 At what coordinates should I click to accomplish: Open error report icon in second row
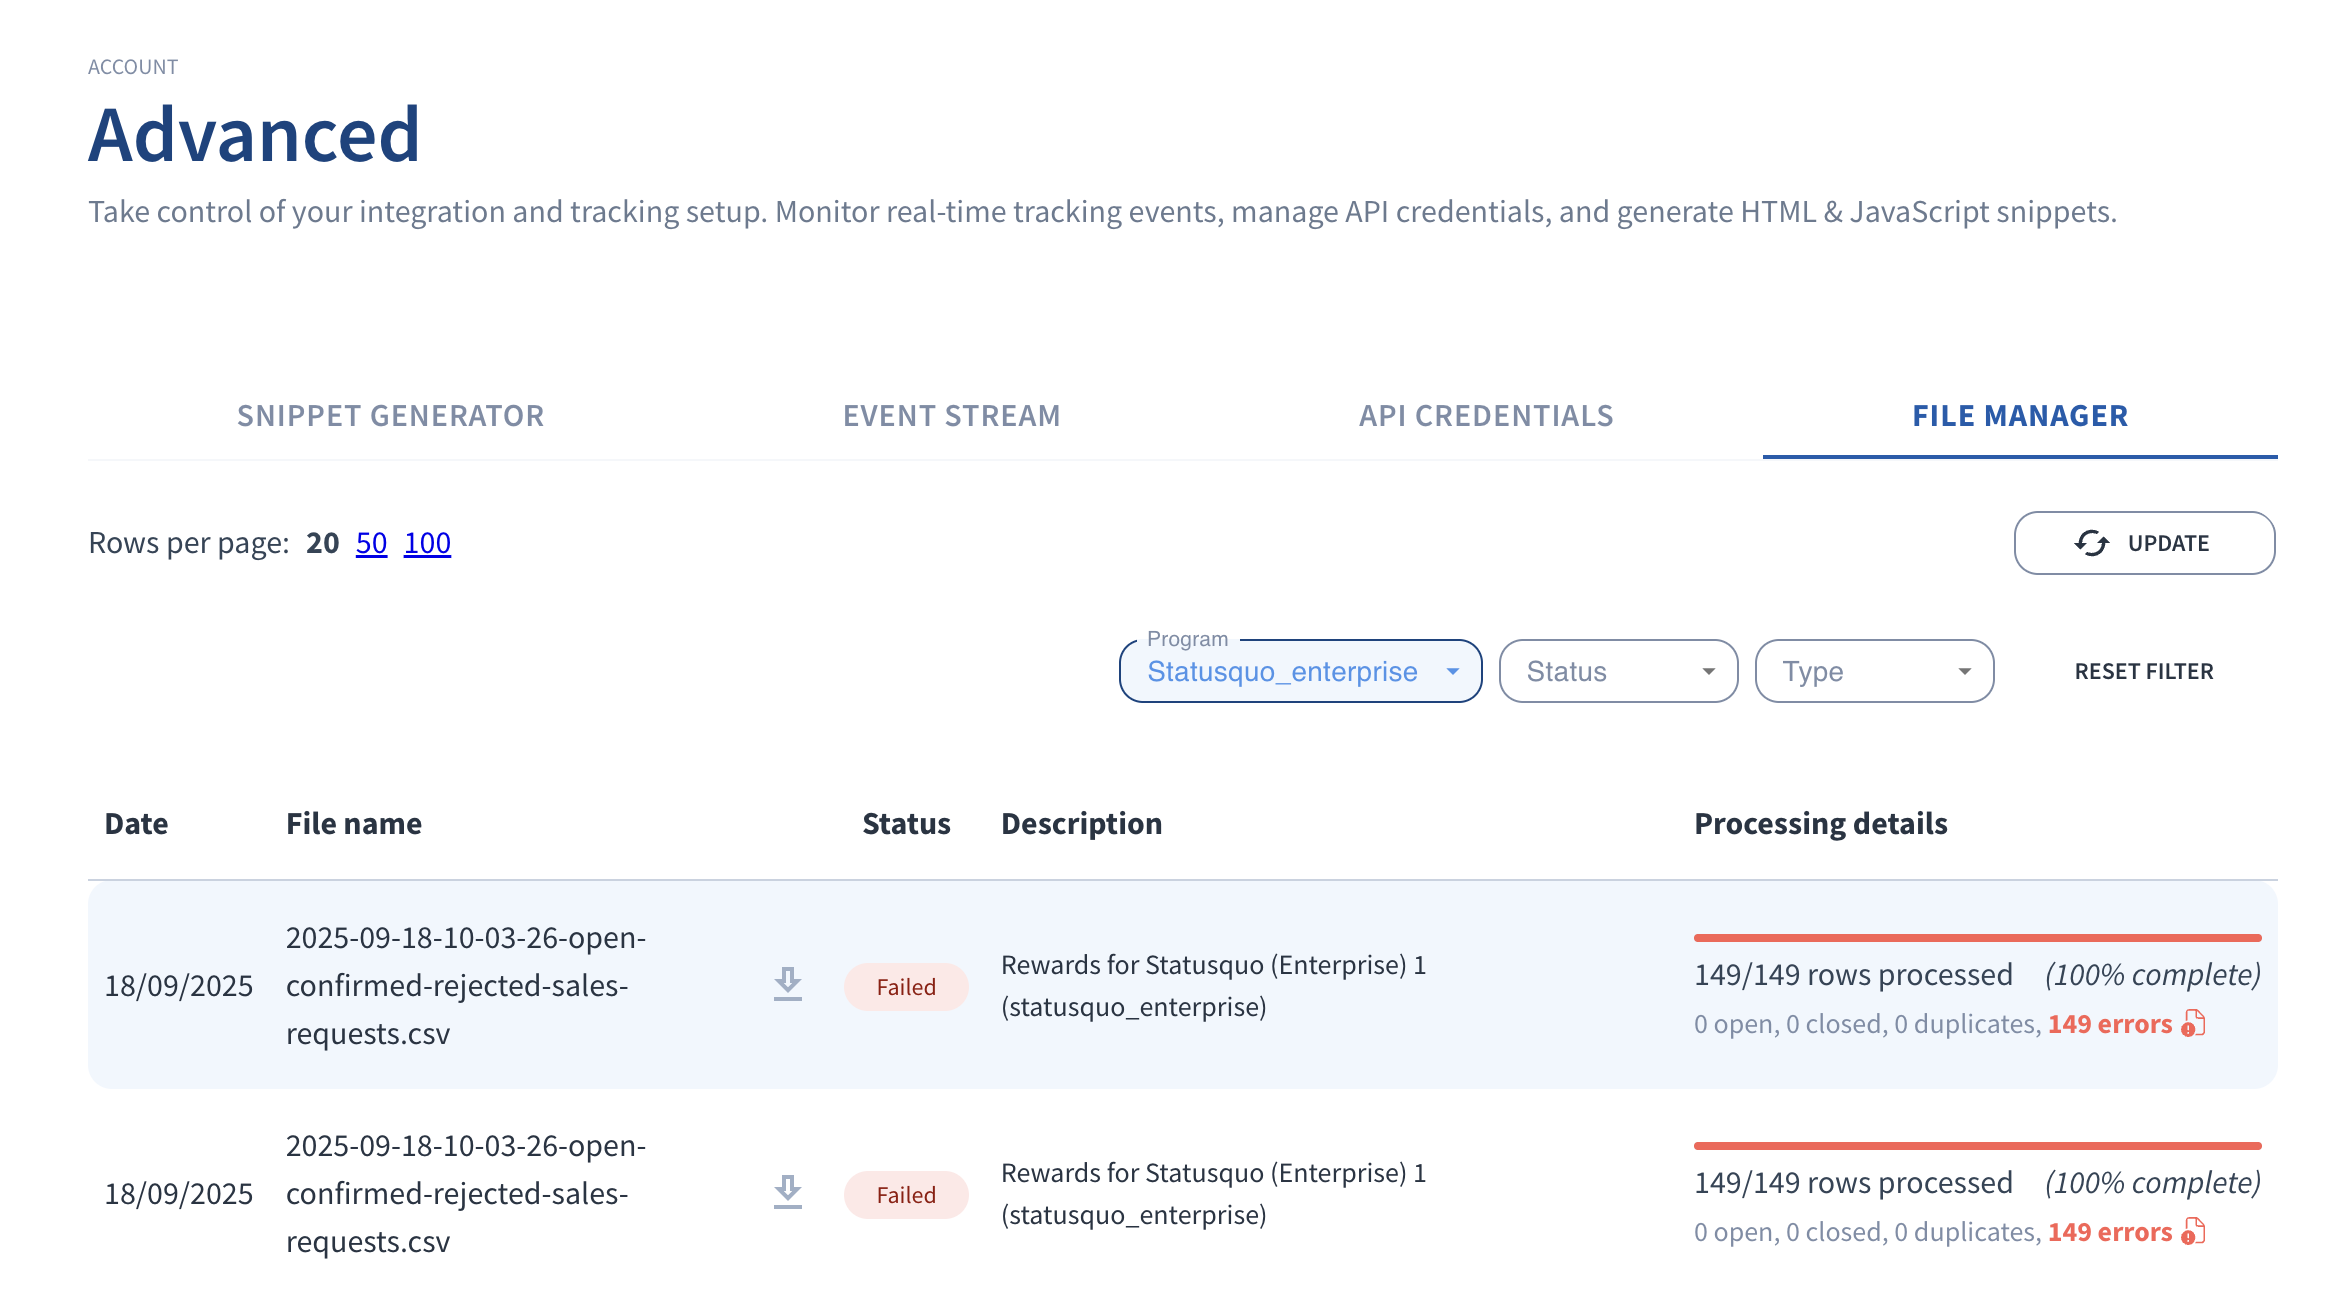point(2194,1232)
